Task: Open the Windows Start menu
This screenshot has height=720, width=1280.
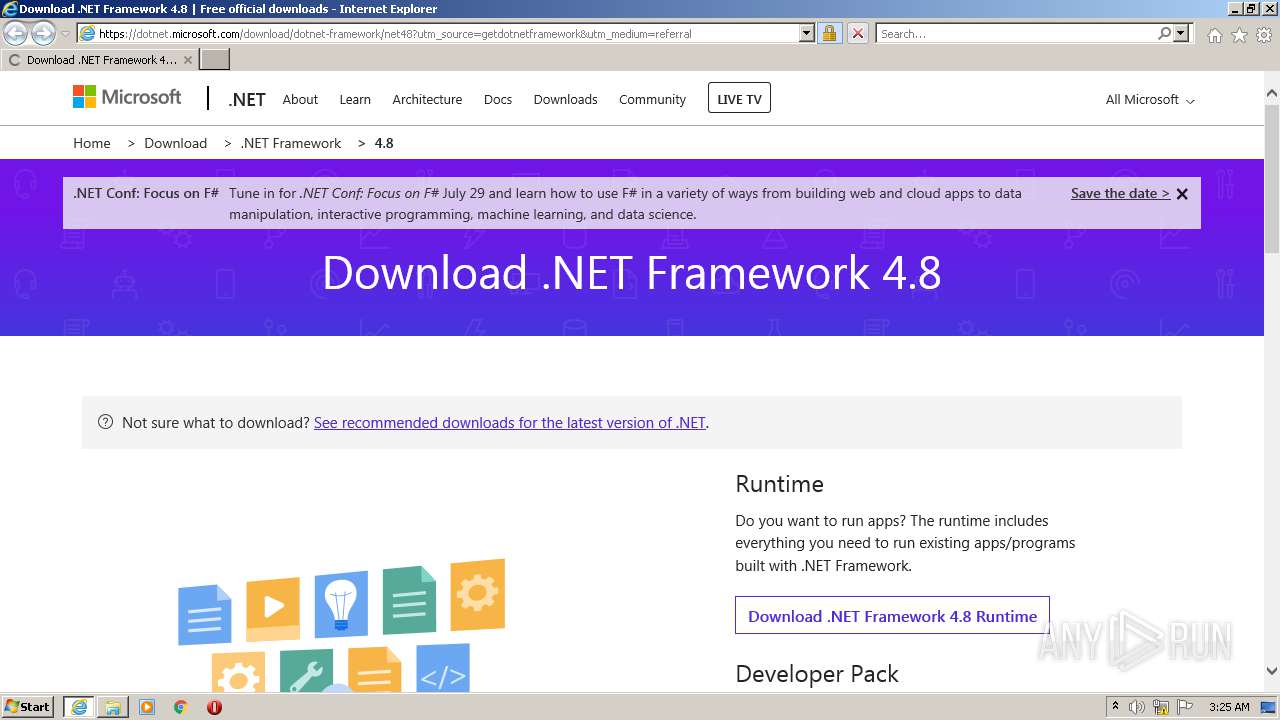Action: coord(28,707)
